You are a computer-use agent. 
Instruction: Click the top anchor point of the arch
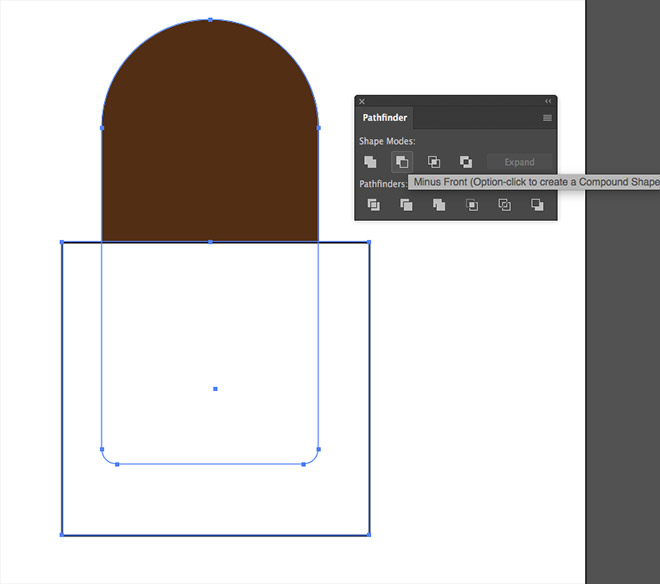pyautogui.click(x=210, y=20)
